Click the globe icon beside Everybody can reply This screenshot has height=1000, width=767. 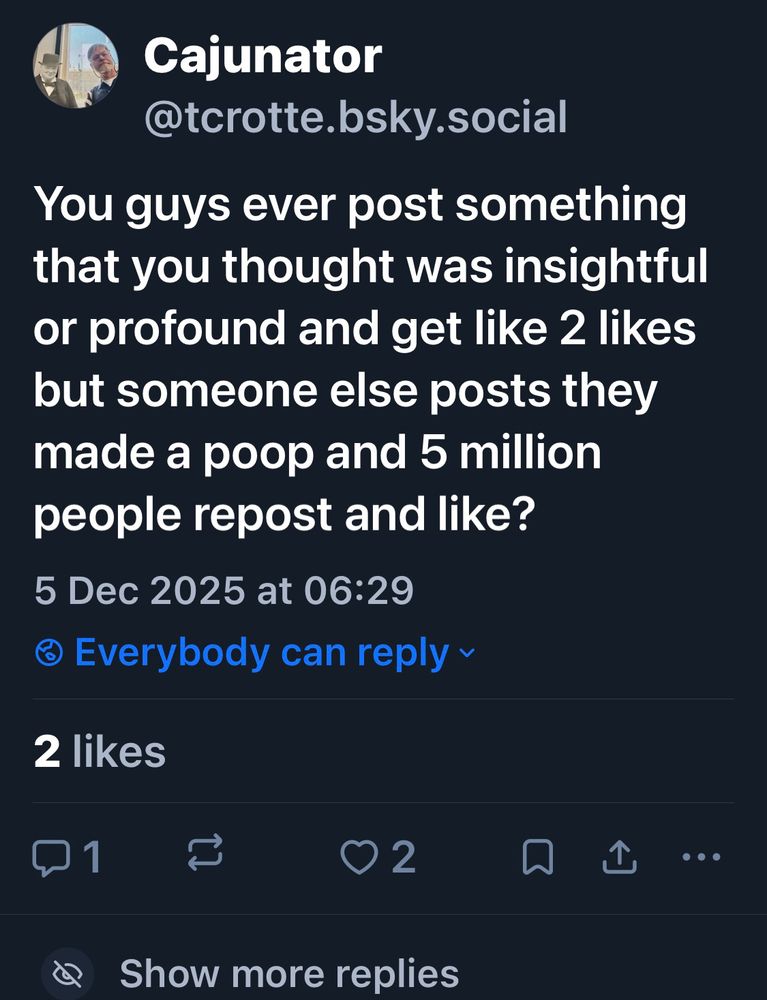(x=49, y=653)
